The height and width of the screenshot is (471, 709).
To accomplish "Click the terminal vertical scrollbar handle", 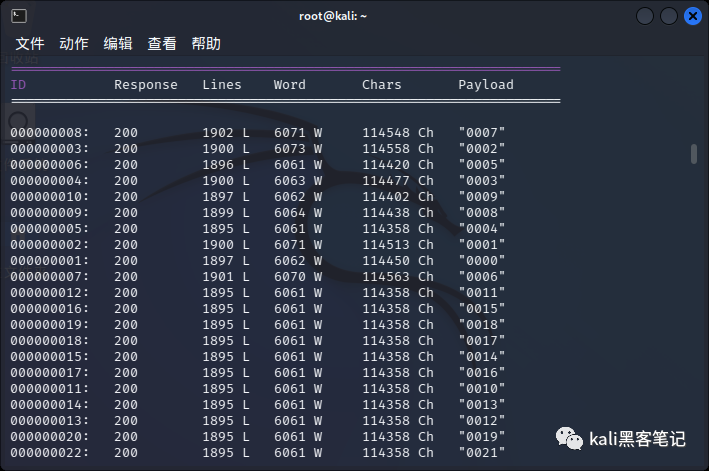I will [x=694, y=154].
